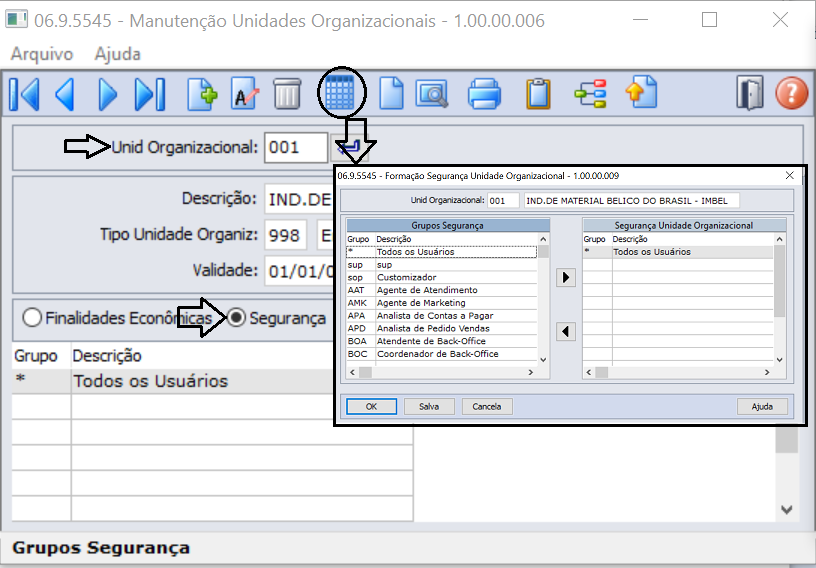This screenshot has width=816, height=568.
Task: Click the clipboard icon
Action: point(538,94)
